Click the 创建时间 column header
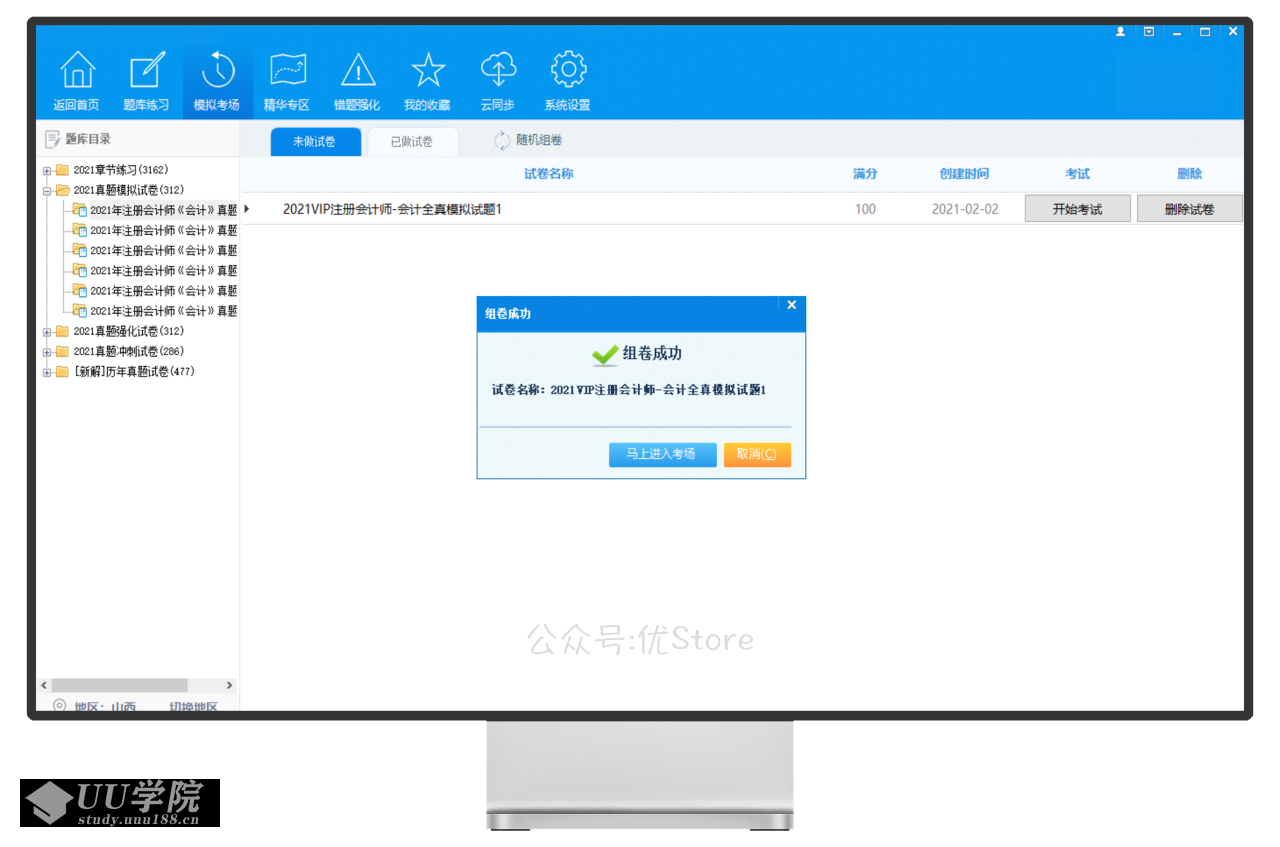Viewport: 1280px width, 847px height. pos(965,174)
